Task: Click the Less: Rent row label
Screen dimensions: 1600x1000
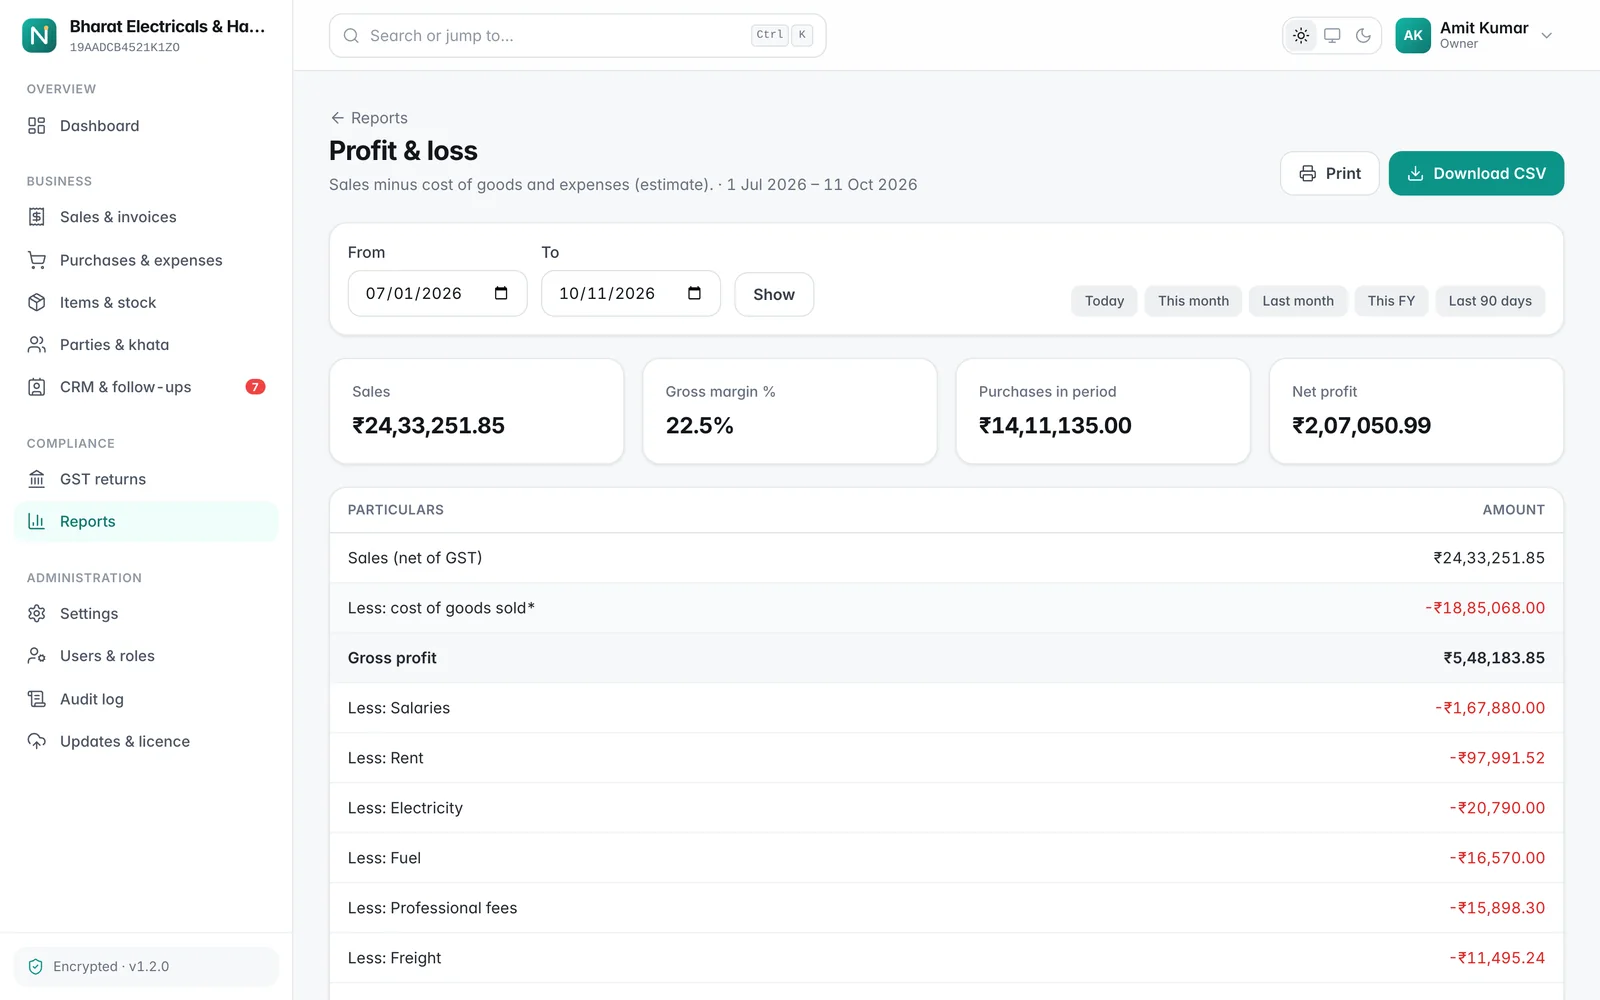Action: pyautogui.click(x=386, y=758)
